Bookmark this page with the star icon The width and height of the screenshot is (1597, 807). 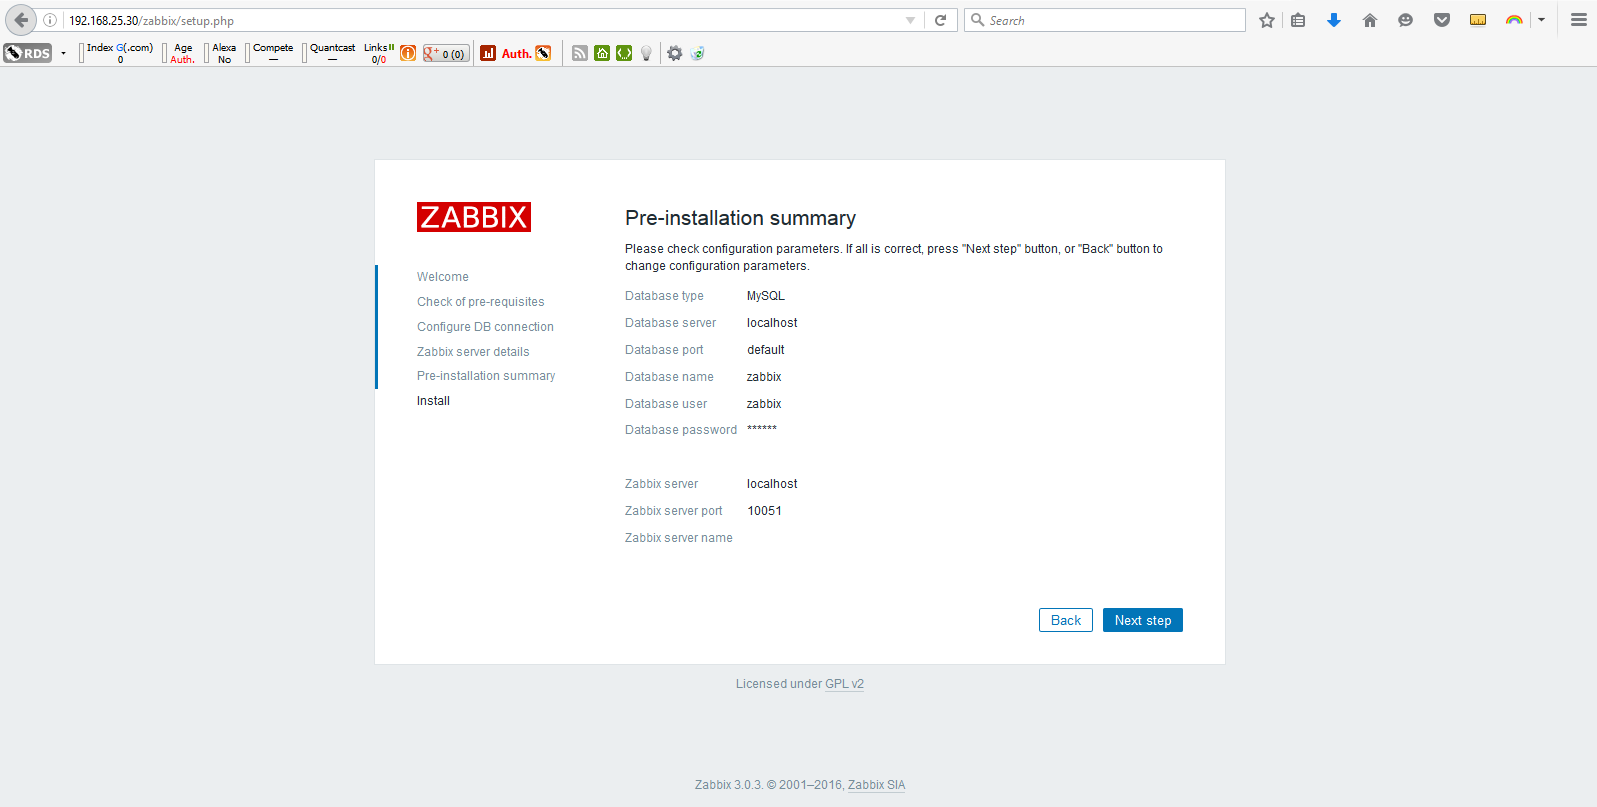pos(1267,20)
